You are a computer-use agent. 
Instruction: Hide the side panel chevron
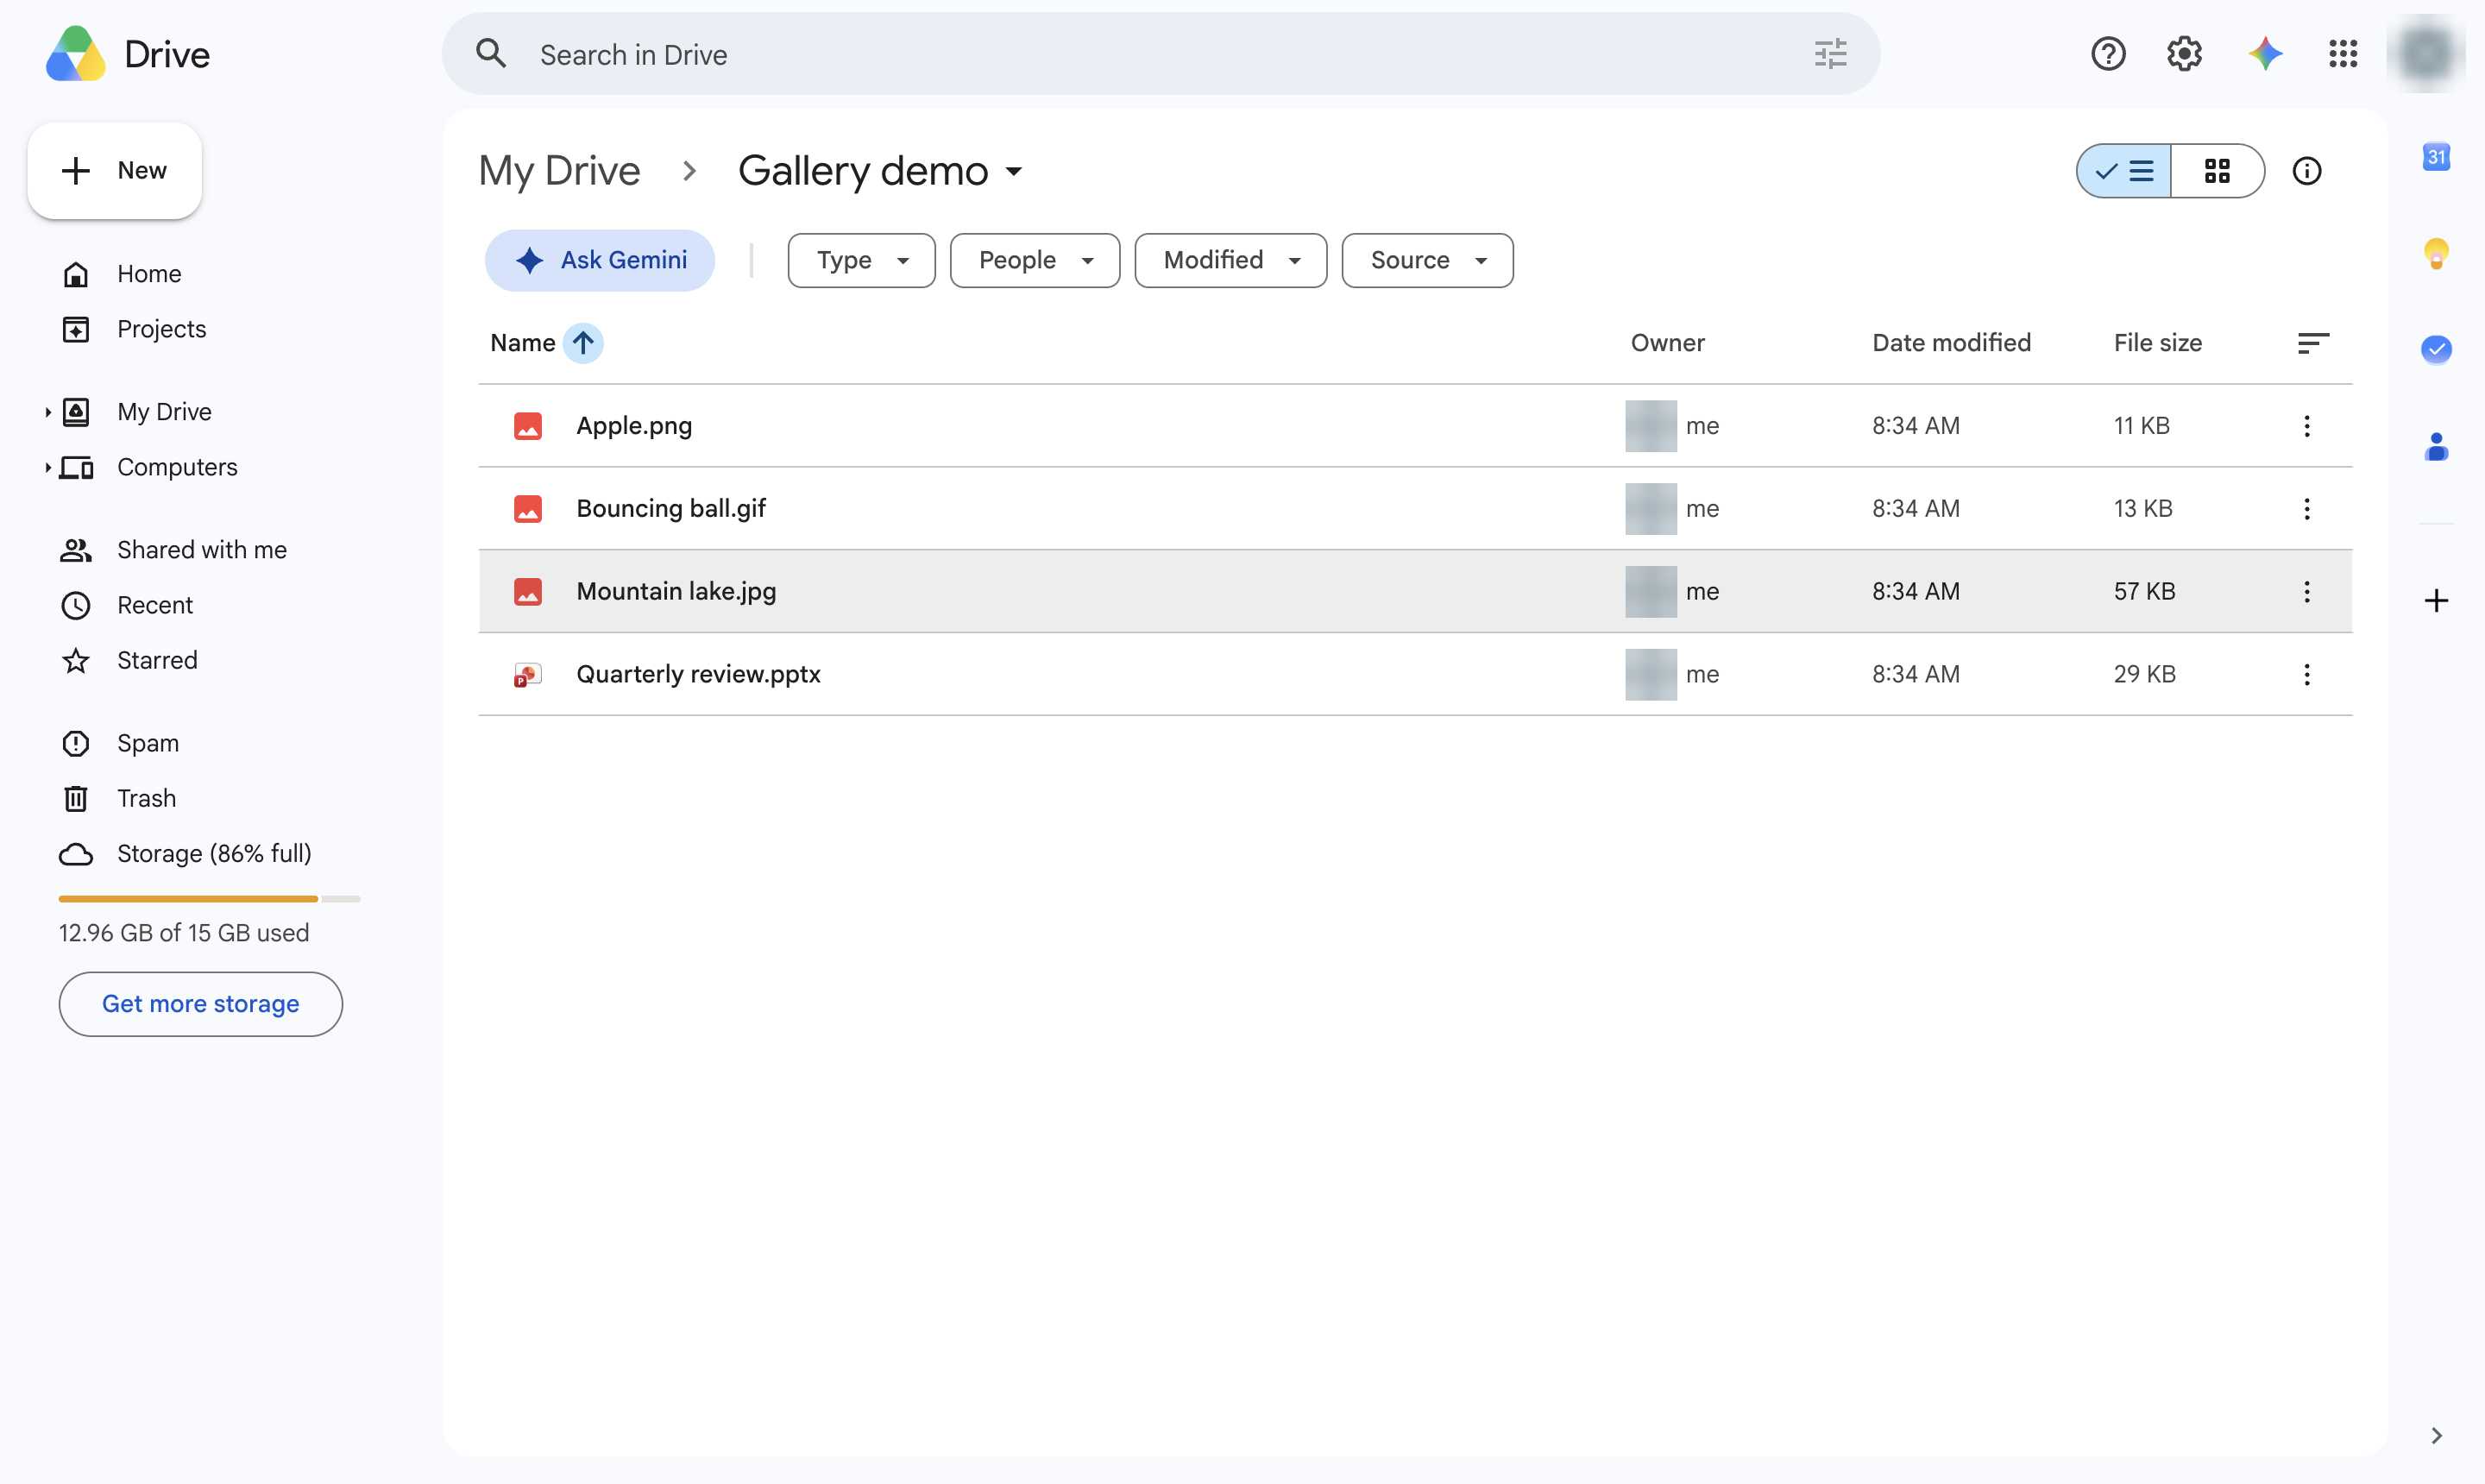pos(2436,1435)
